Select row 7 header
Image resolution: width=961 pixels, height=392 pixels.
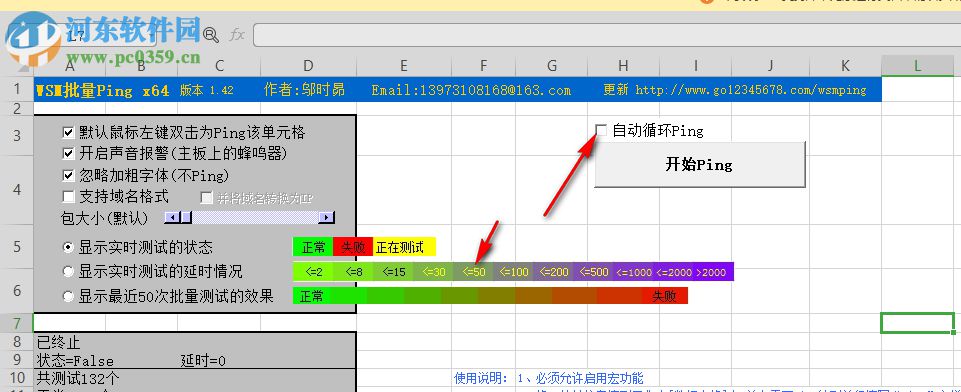(16, 322)
